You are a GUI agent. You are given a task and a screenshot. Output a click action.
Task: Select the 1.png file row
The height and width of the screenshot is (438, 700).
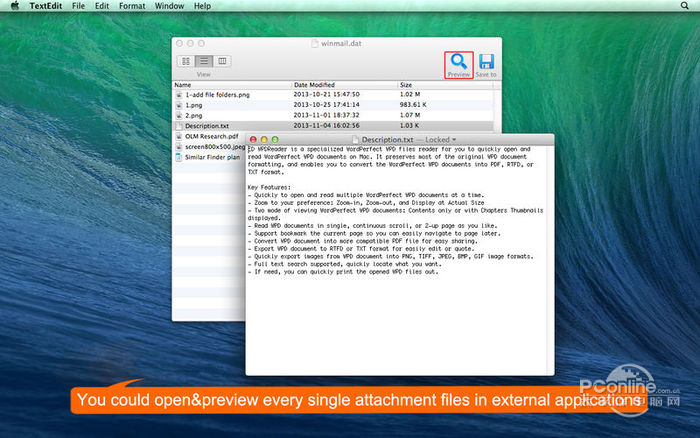coord(333,105)
